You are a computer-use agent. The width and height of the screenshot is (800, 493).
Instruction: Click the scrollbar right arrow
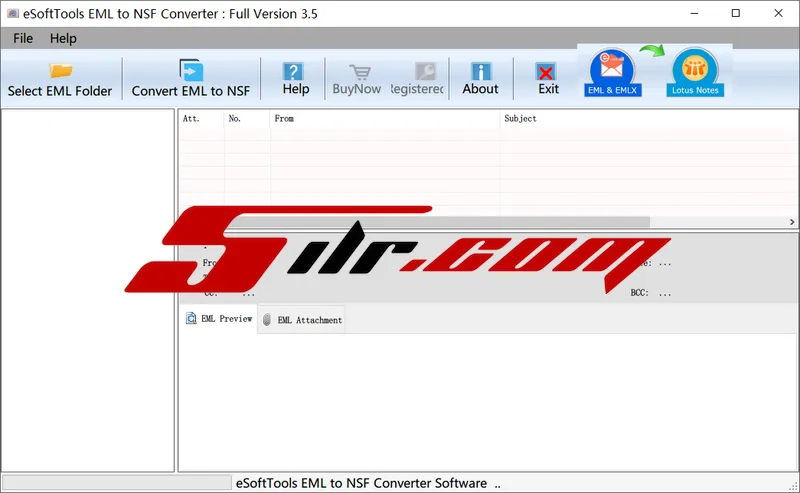[x=792, y=222]
